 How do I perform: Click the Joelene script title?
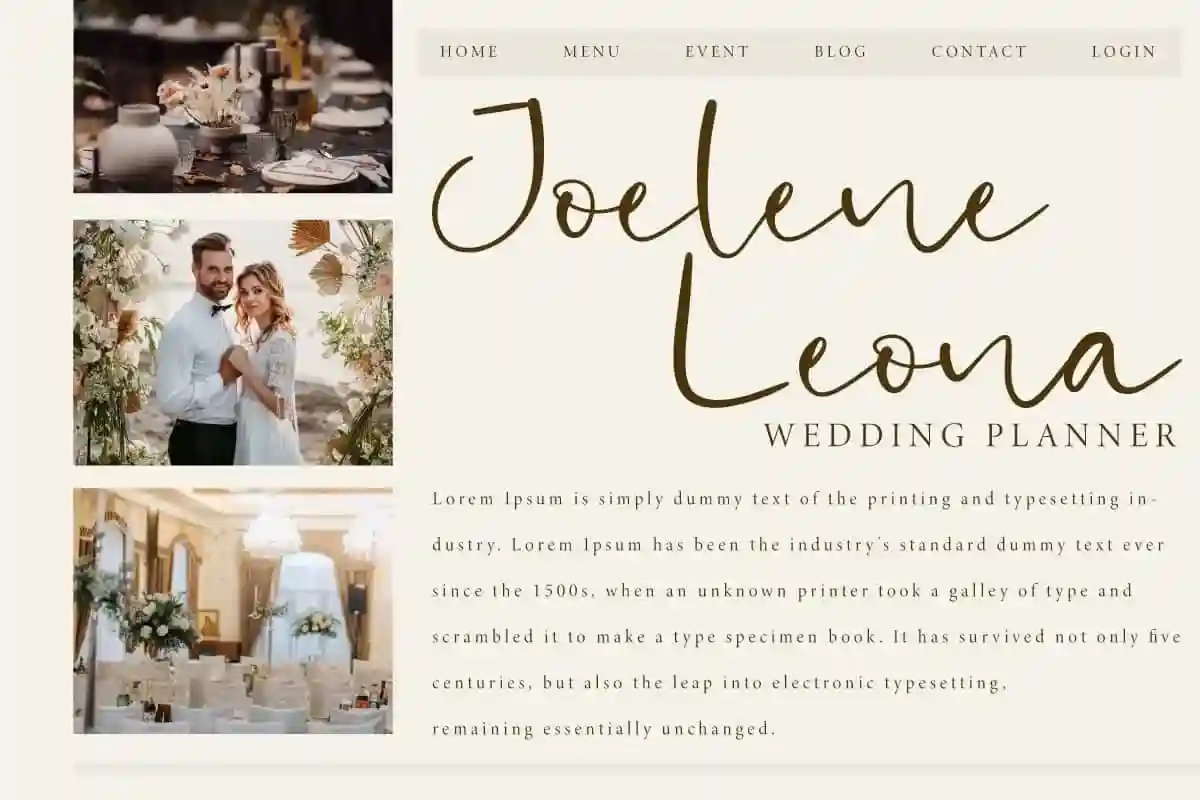coord(738,180)
